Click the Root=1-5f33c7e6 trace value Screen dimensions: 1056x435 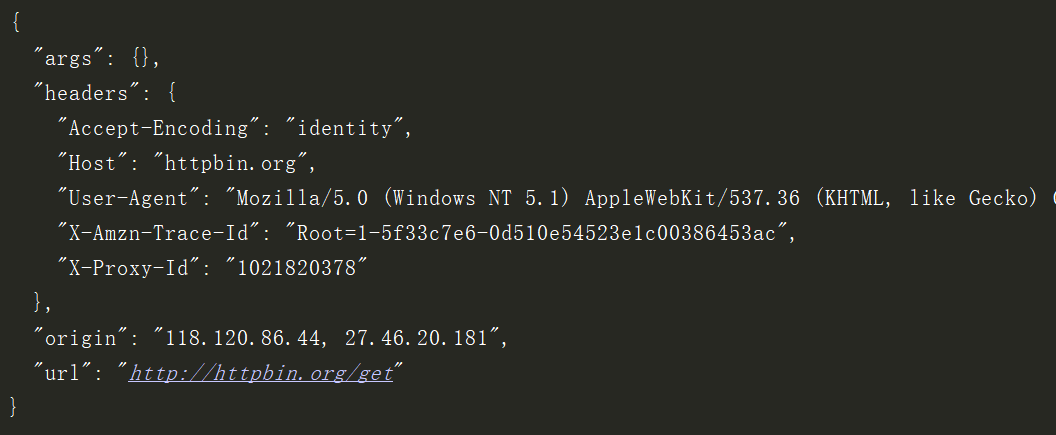point(537,233)
